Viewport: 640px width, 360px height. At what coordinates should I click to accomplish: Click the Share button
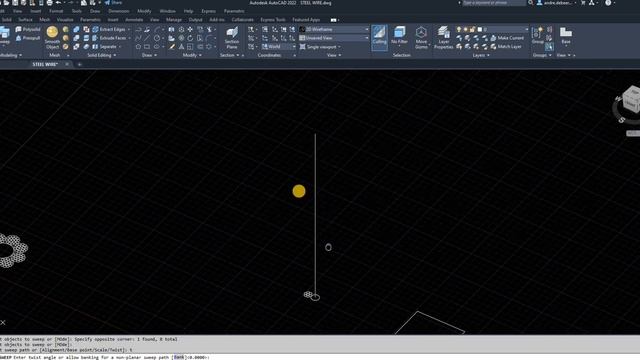[x=113, y=3]
